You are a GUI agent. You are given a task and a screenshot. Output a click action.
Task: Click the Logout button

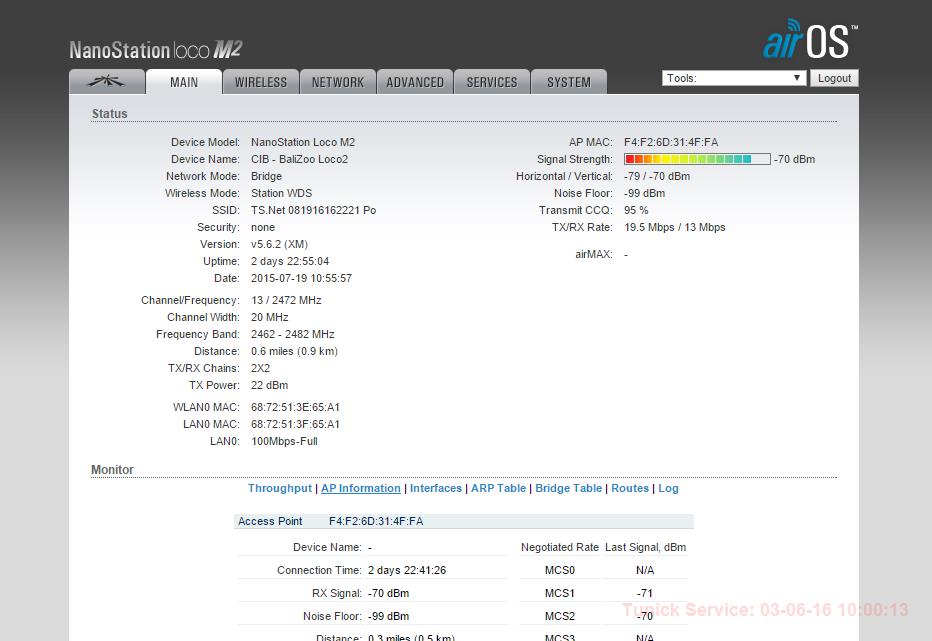[835, 78]
